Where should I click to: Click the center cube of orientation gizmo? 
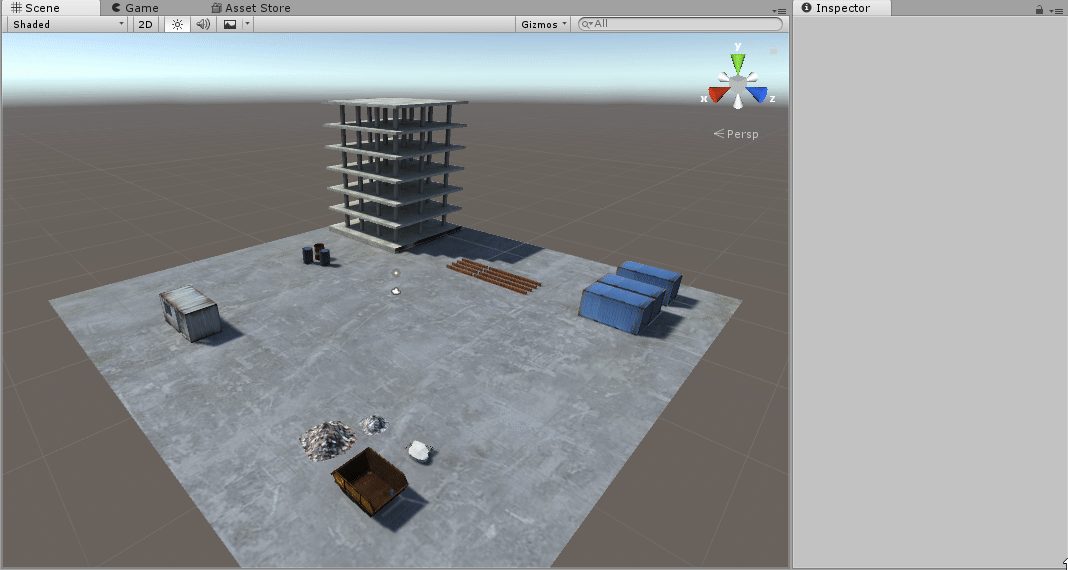click(x=738, y=85)
